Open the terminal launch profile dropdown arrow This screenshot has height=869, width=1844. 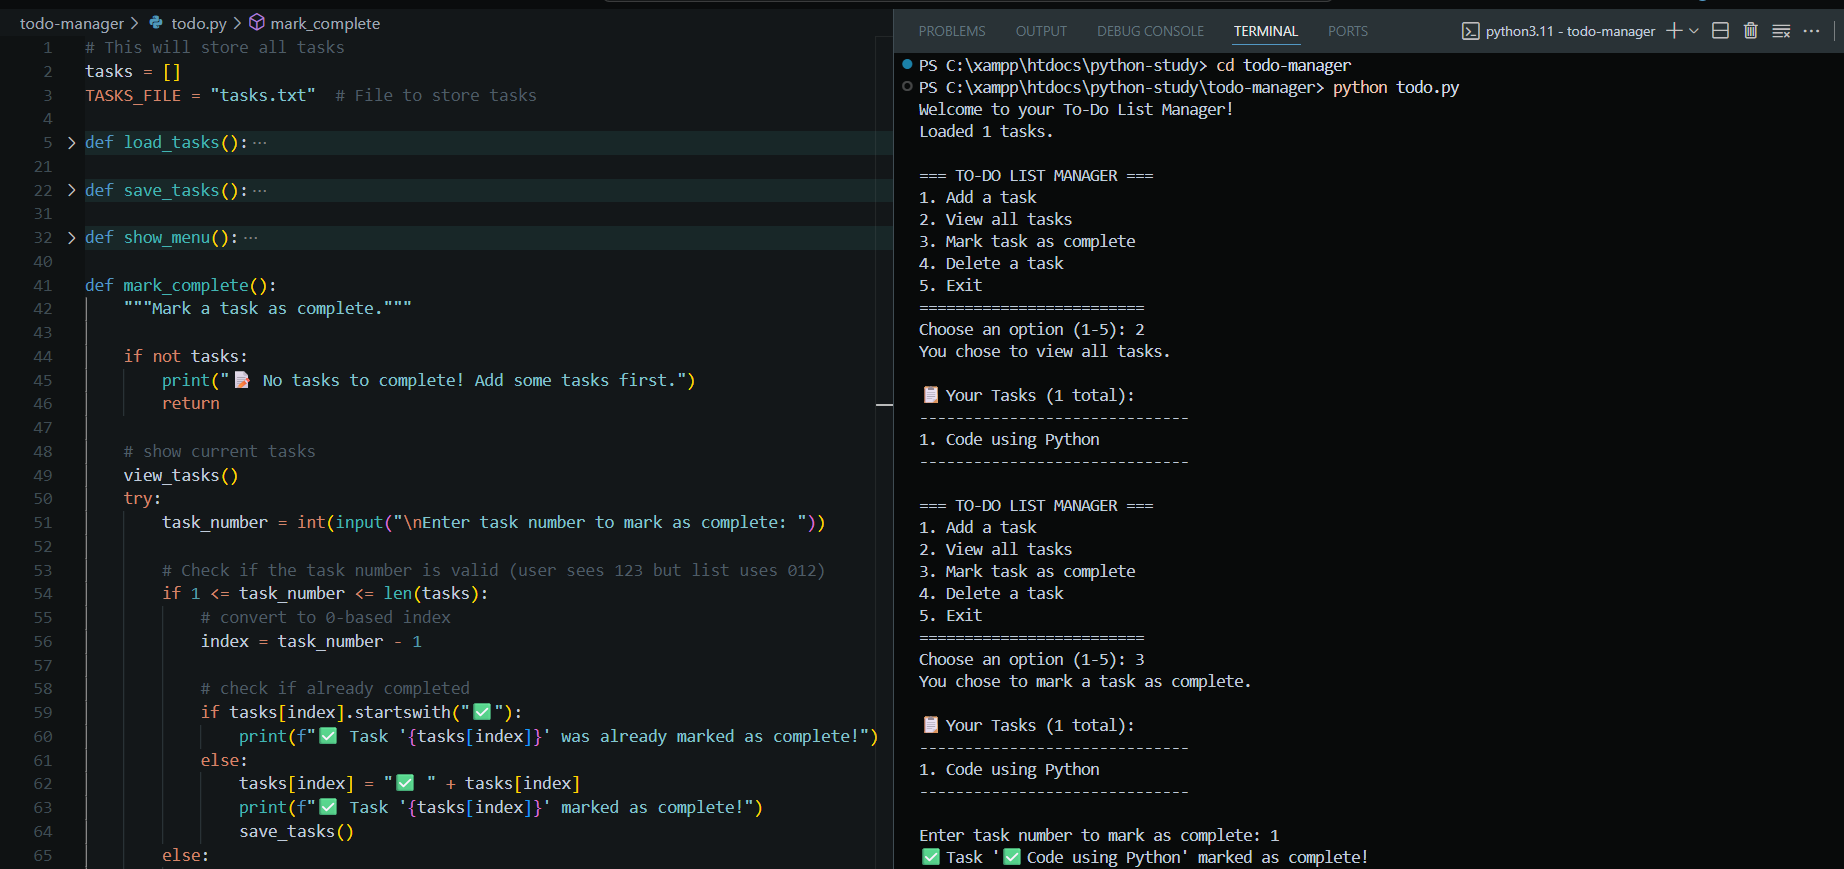click(x=1694, y=31)
